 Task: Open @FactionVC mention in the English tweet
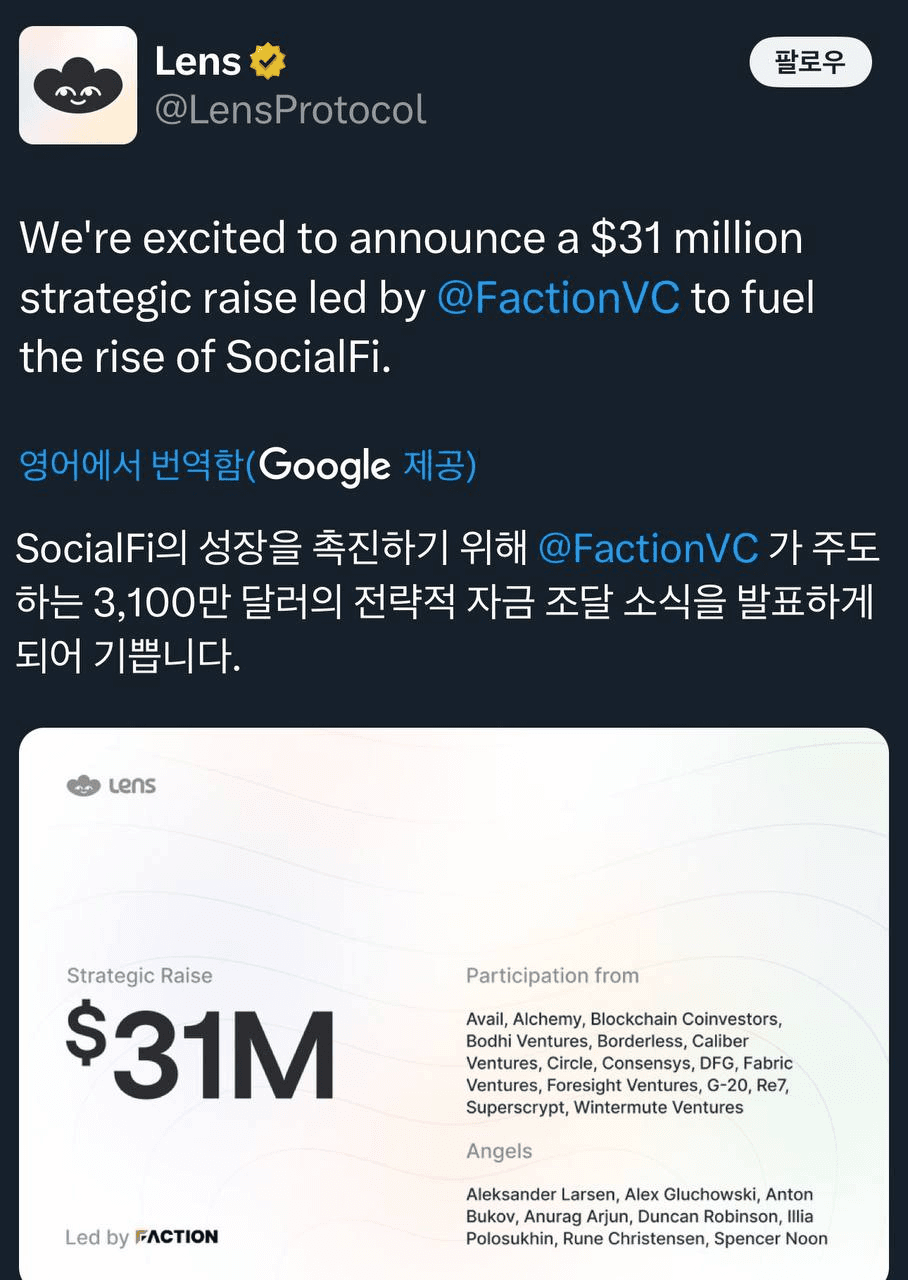pos(559,298)
